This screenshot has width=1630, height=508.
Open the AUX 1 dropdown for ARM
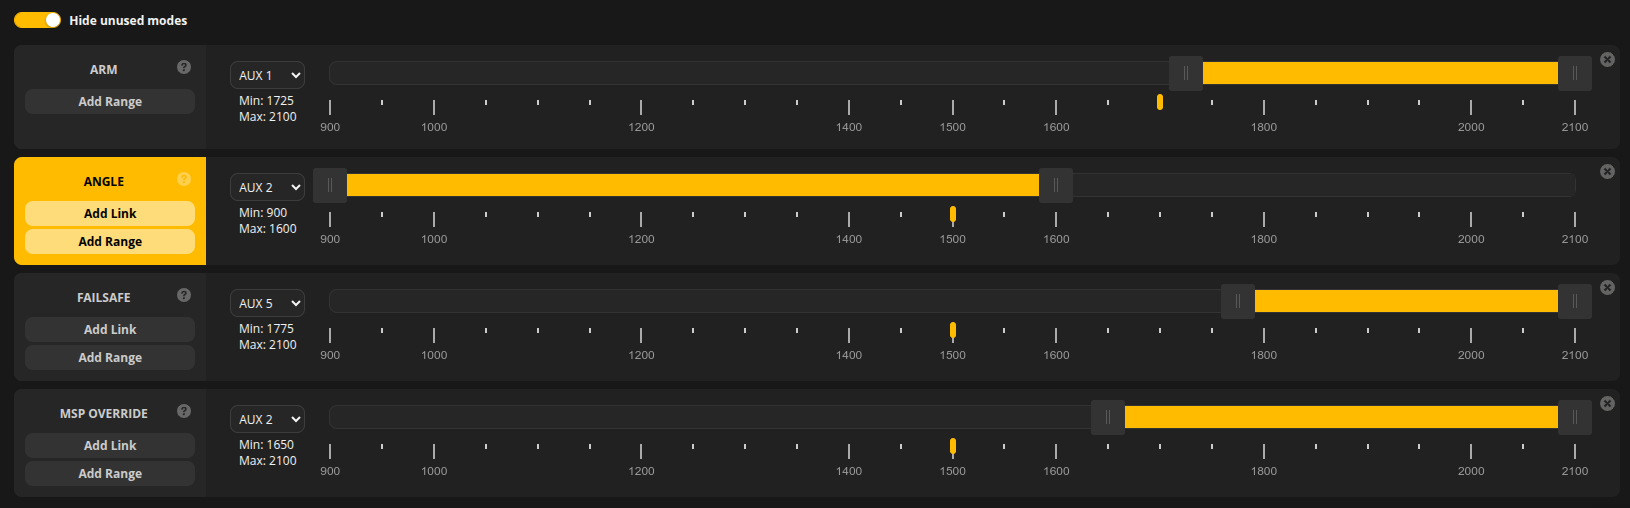click(x=267, y=75)
